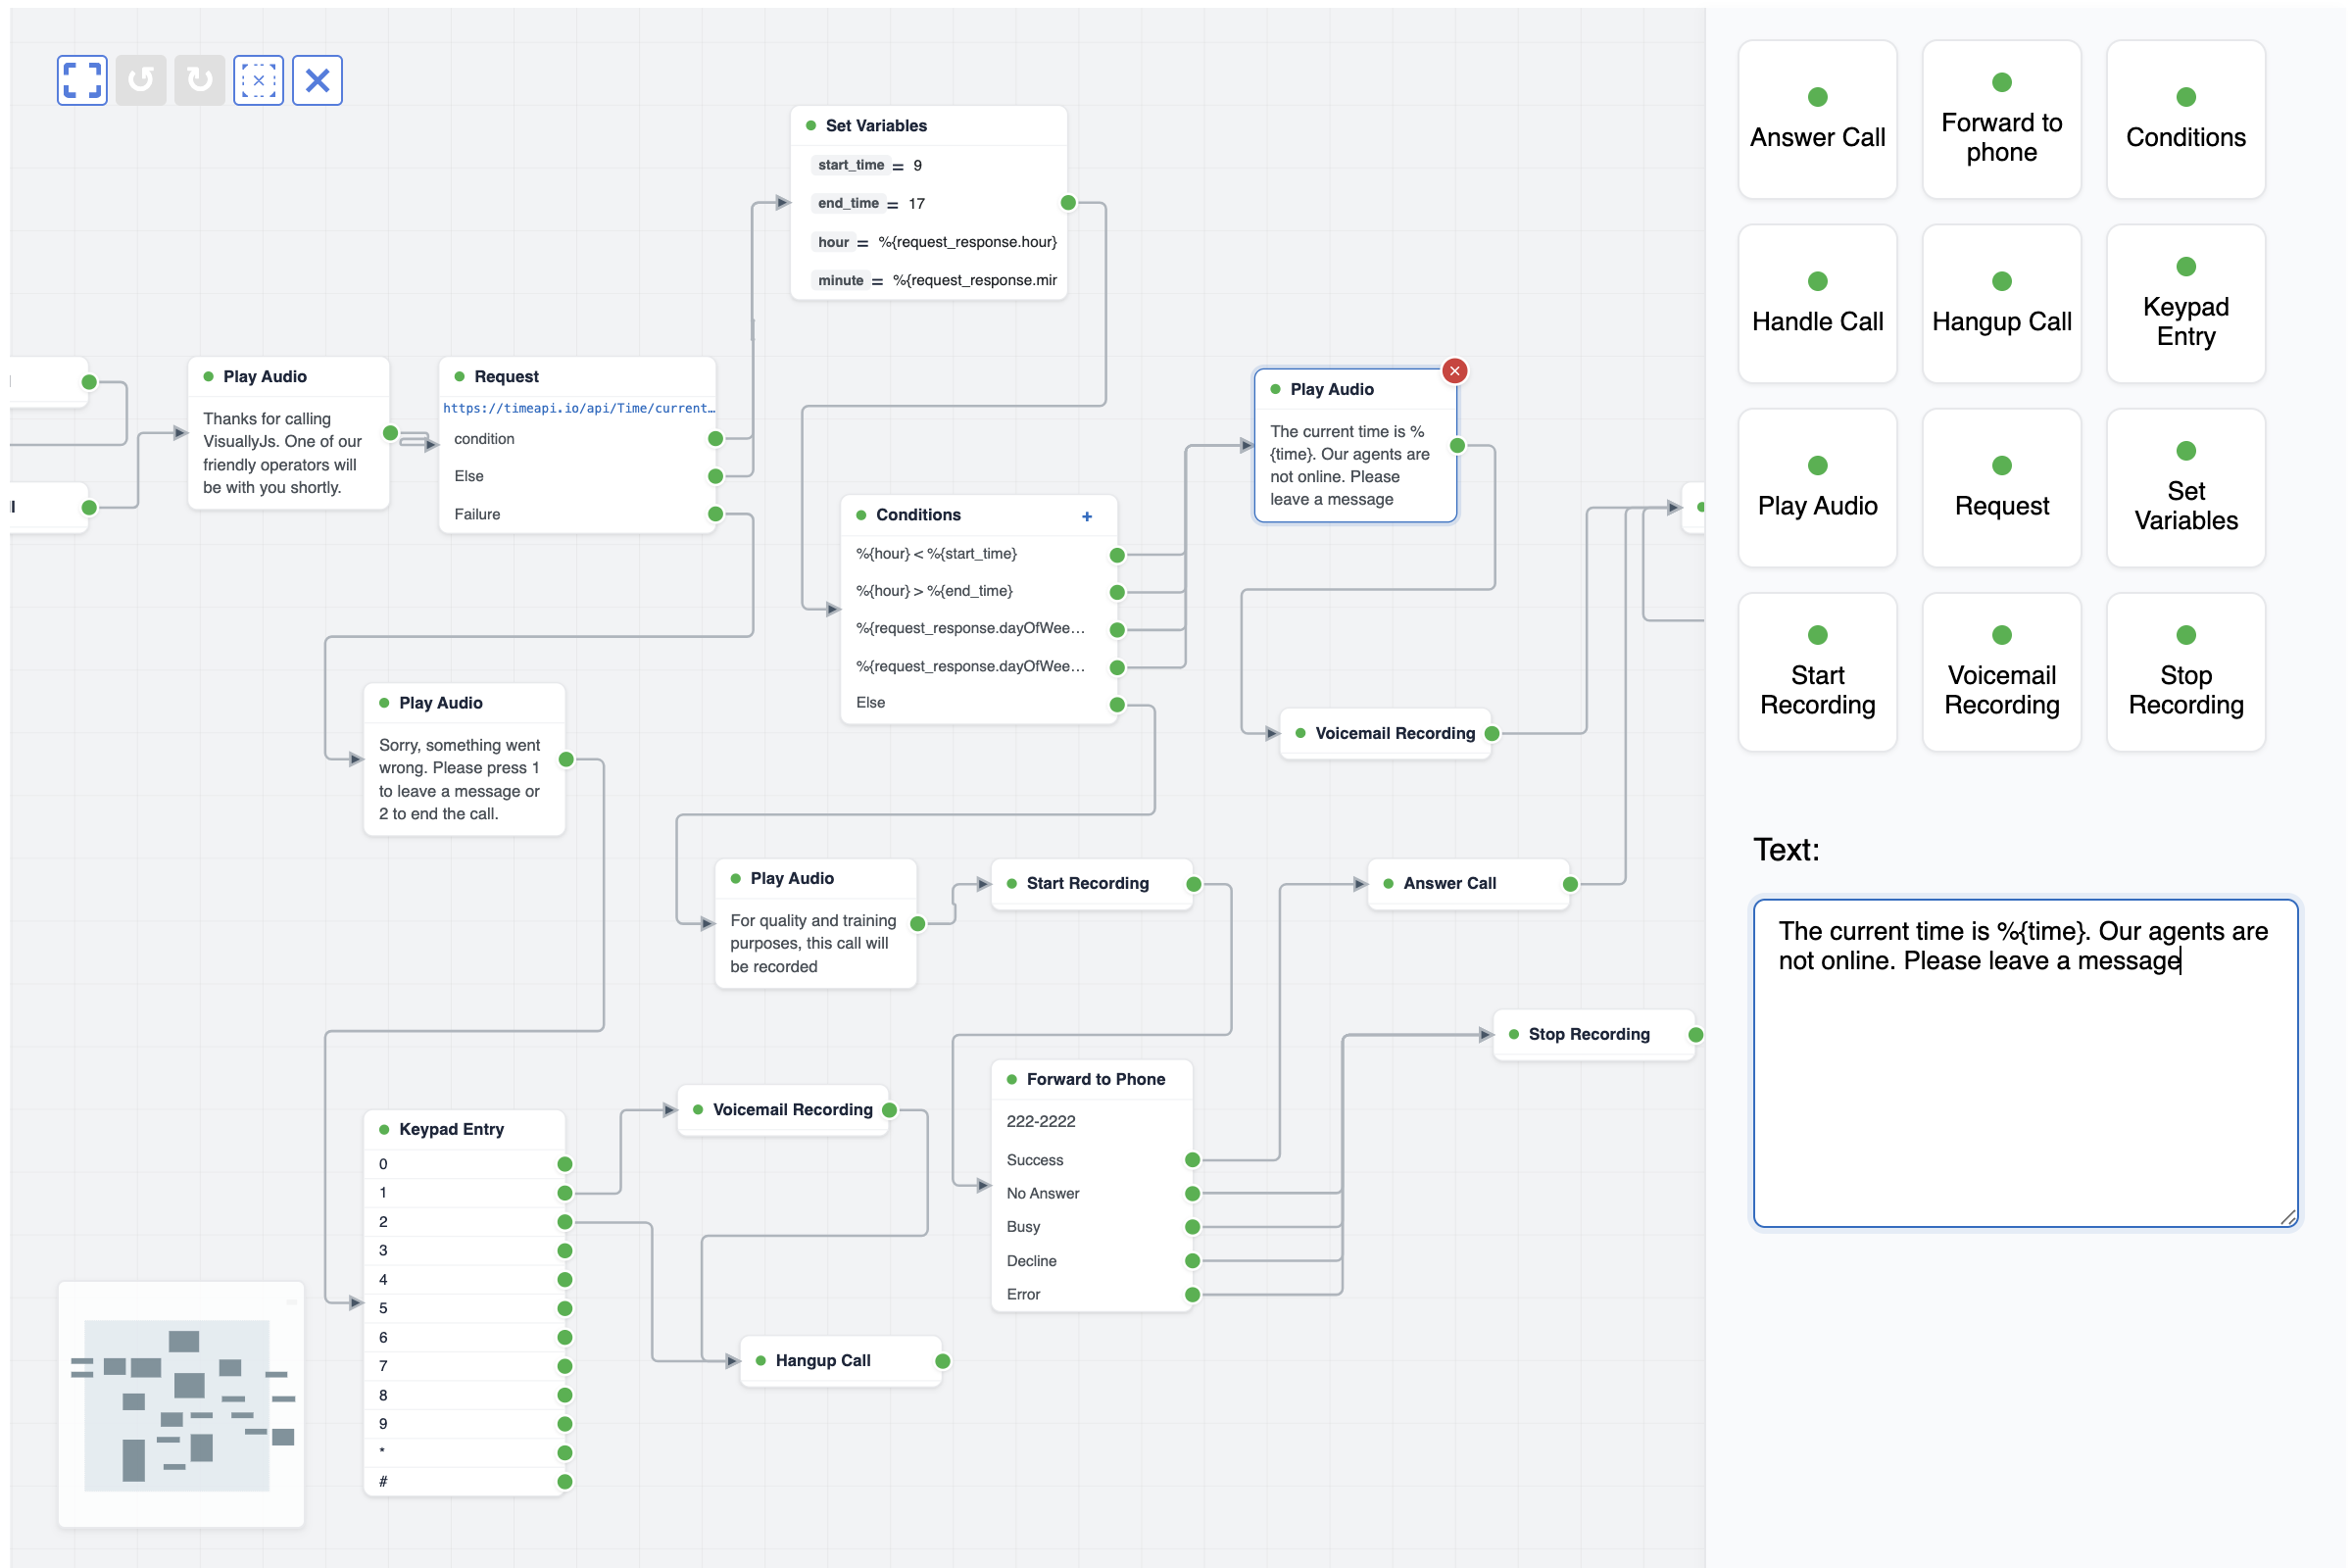The height and width of the screenshot is (1568, 2352).
Task: Click the redo arrow toolbar icon
Action: (200, 80)
